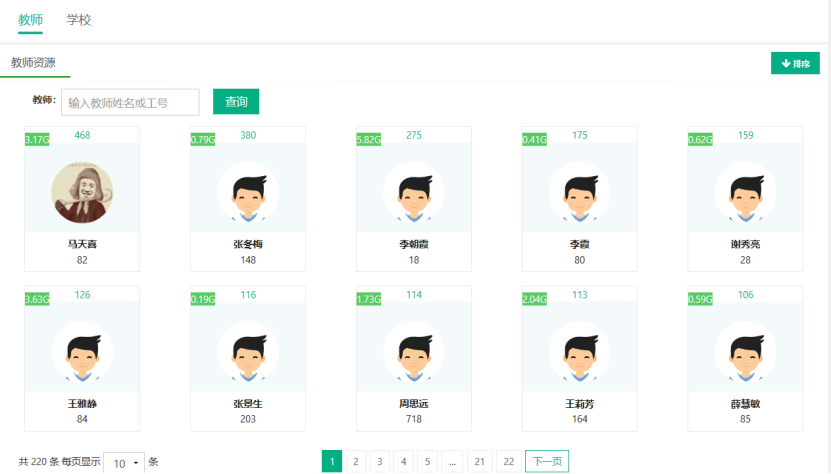Open 薛慧敏's avatar icon
The image size is (831, 474).
tap(746, 351)
